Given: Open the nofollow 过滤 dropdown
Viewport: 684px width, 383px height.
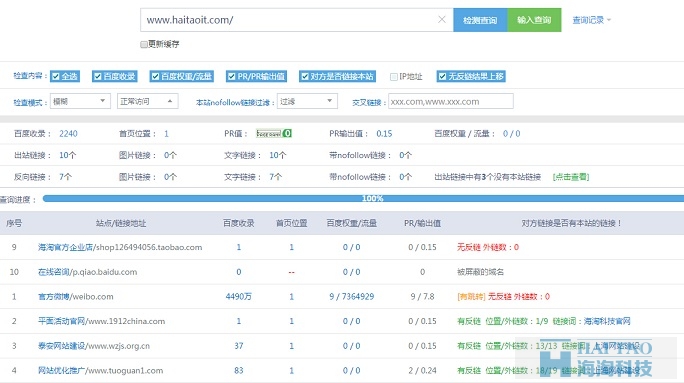Looking at the screenshot, I should 307,101.
